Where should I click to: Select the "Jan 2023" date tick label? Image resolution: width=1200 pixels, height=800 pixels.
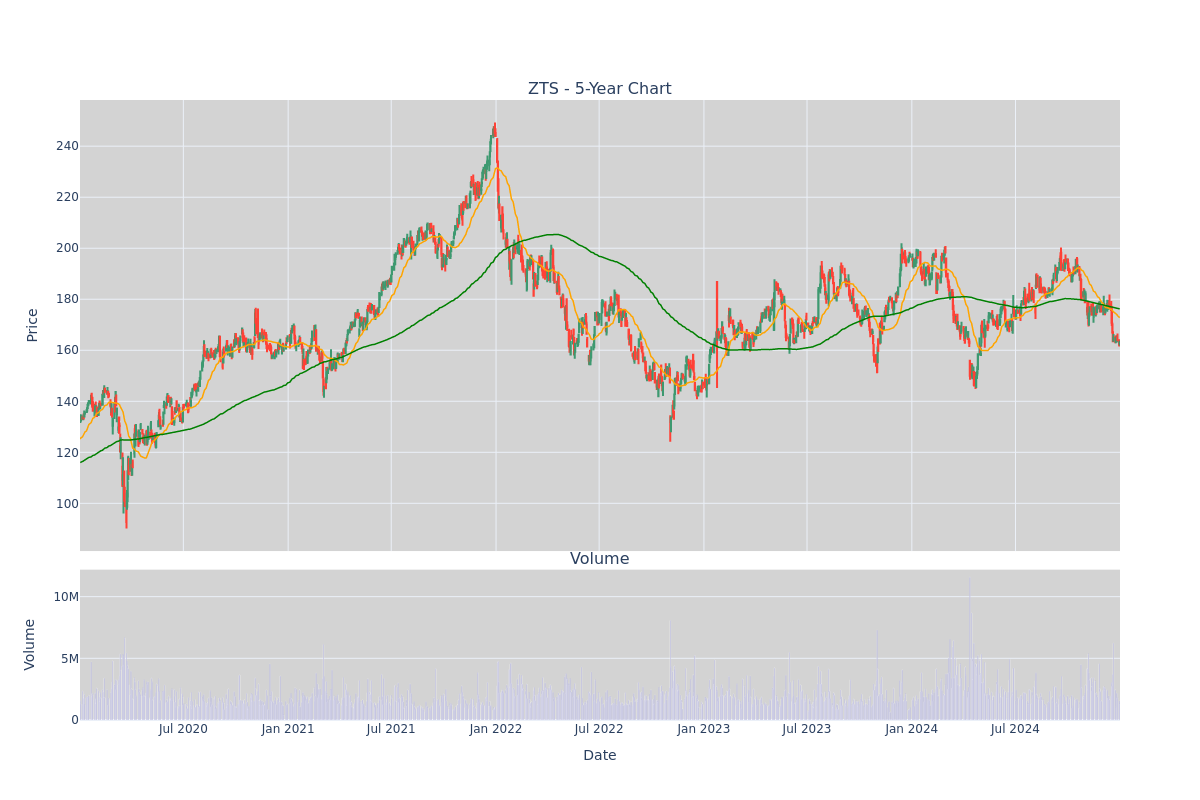pos(704,729)
